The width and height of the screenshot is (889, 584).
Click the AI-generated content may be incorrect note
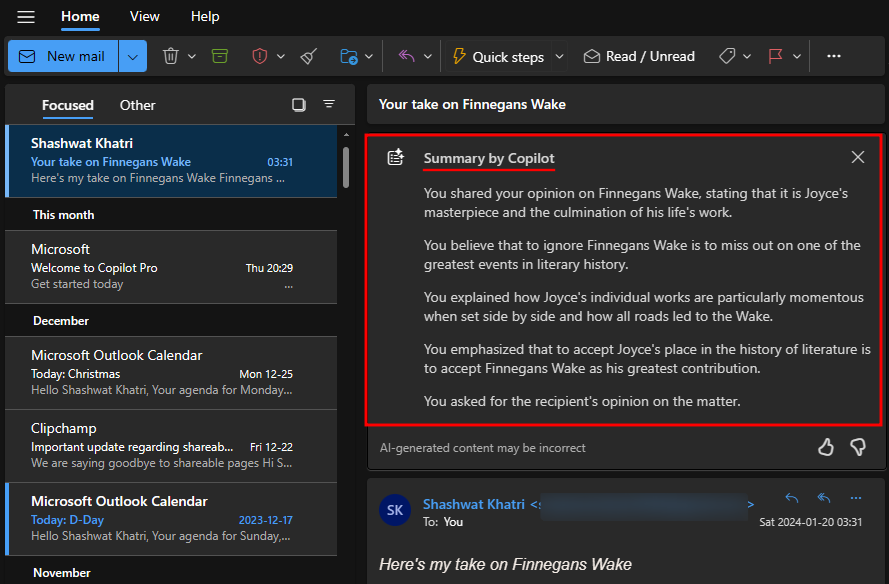[482, 448]
